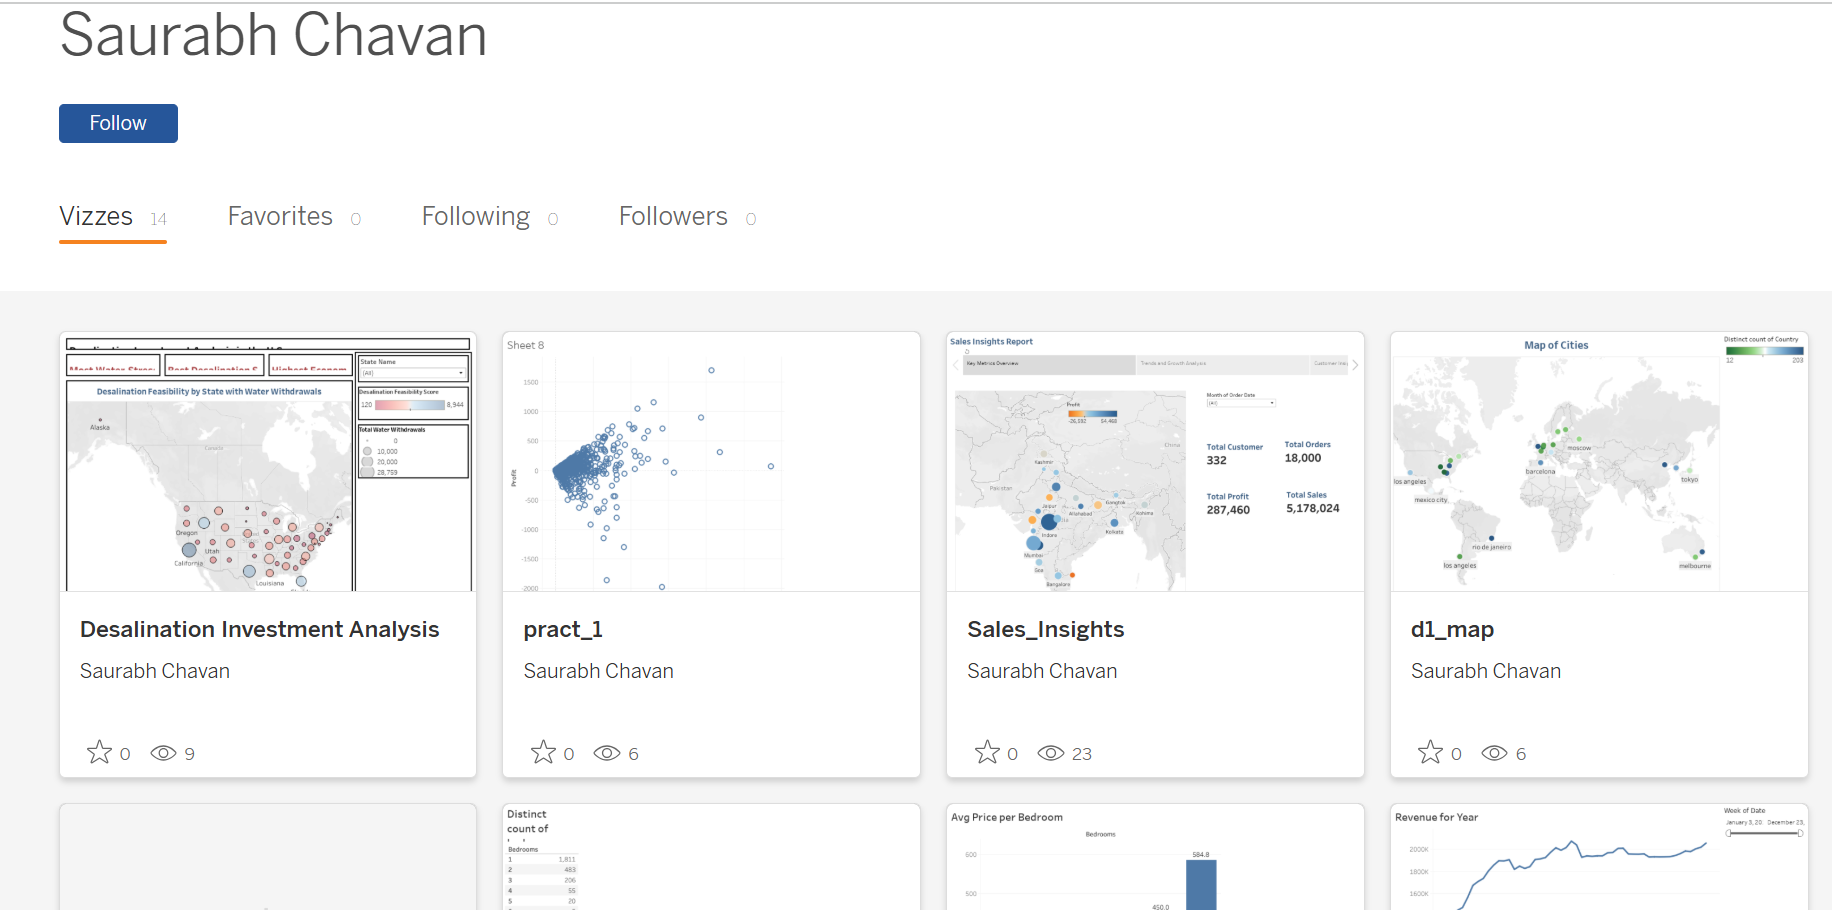Click the star icon under Desalination Investment Analysis
1832x910 pixels.
(x=99, y=751)
